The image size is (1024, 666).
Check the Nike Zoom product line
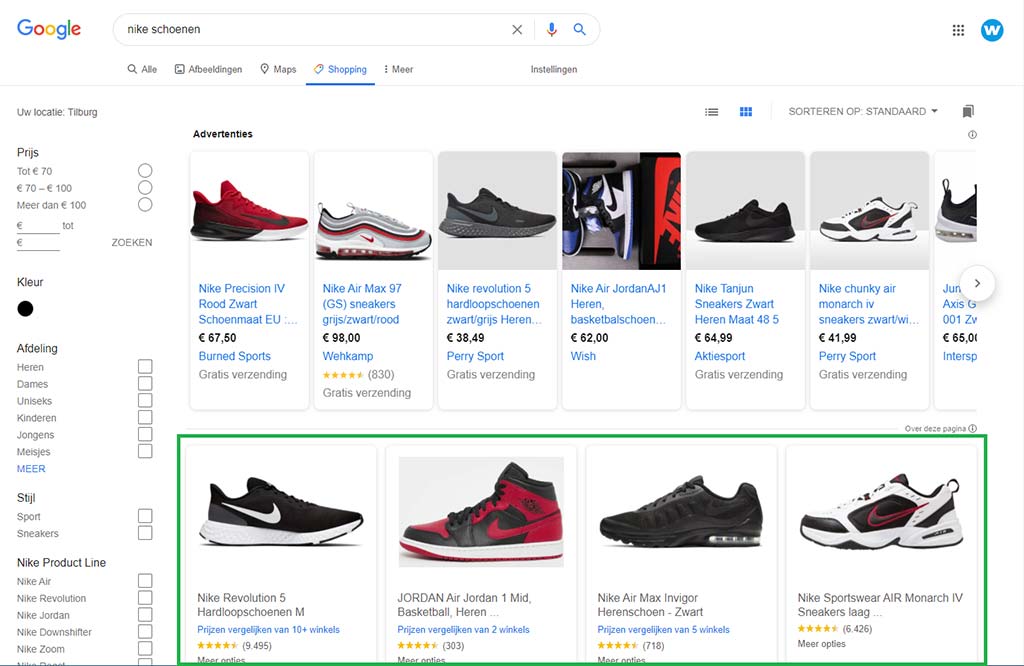145,648
